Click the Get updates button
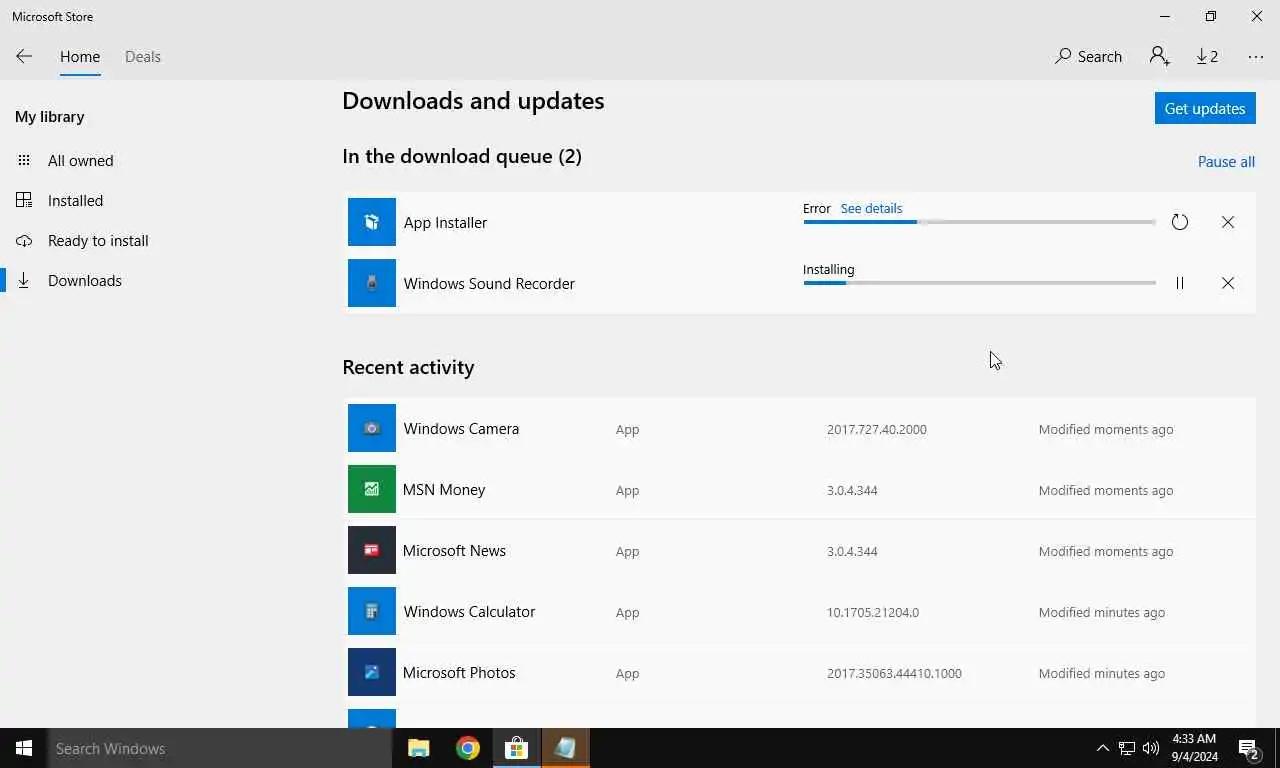Viewport: 1280px width, 768px height. pos(1205,108)
